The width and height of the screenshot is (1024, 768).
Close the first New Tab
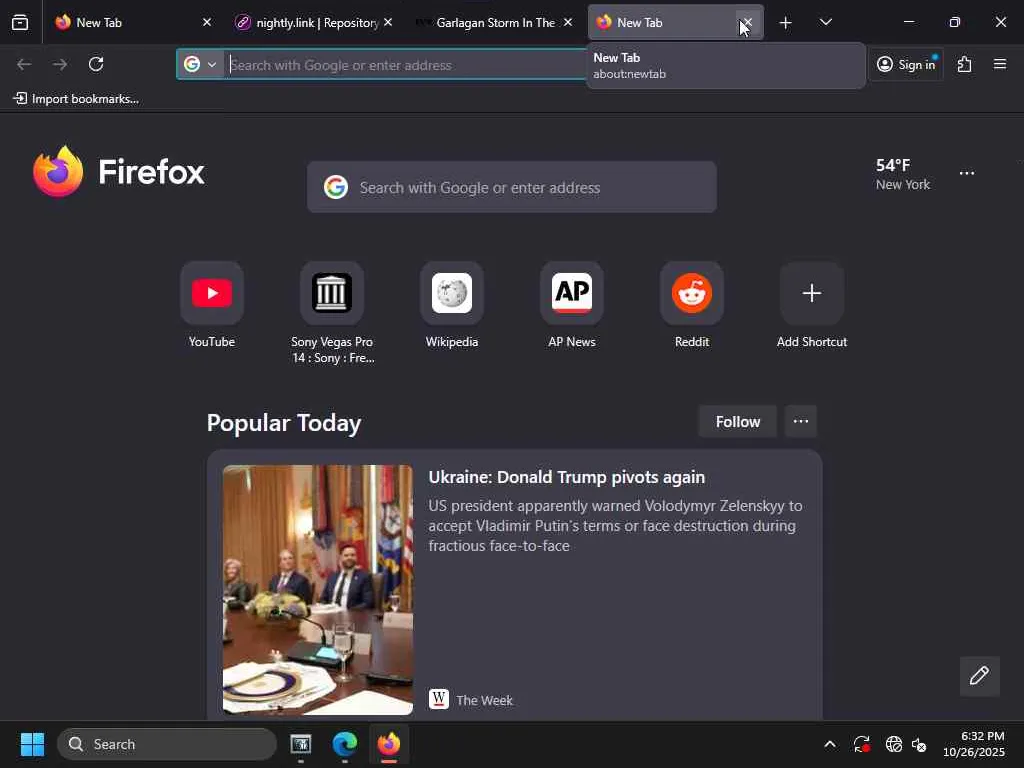pyautogui.click(x=207, y=22)
